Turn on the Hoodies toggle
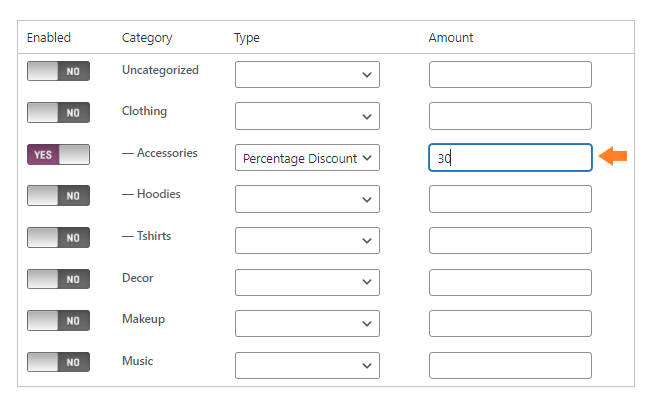This screenshot has width=663, height=408. click(x=58, y=196)
